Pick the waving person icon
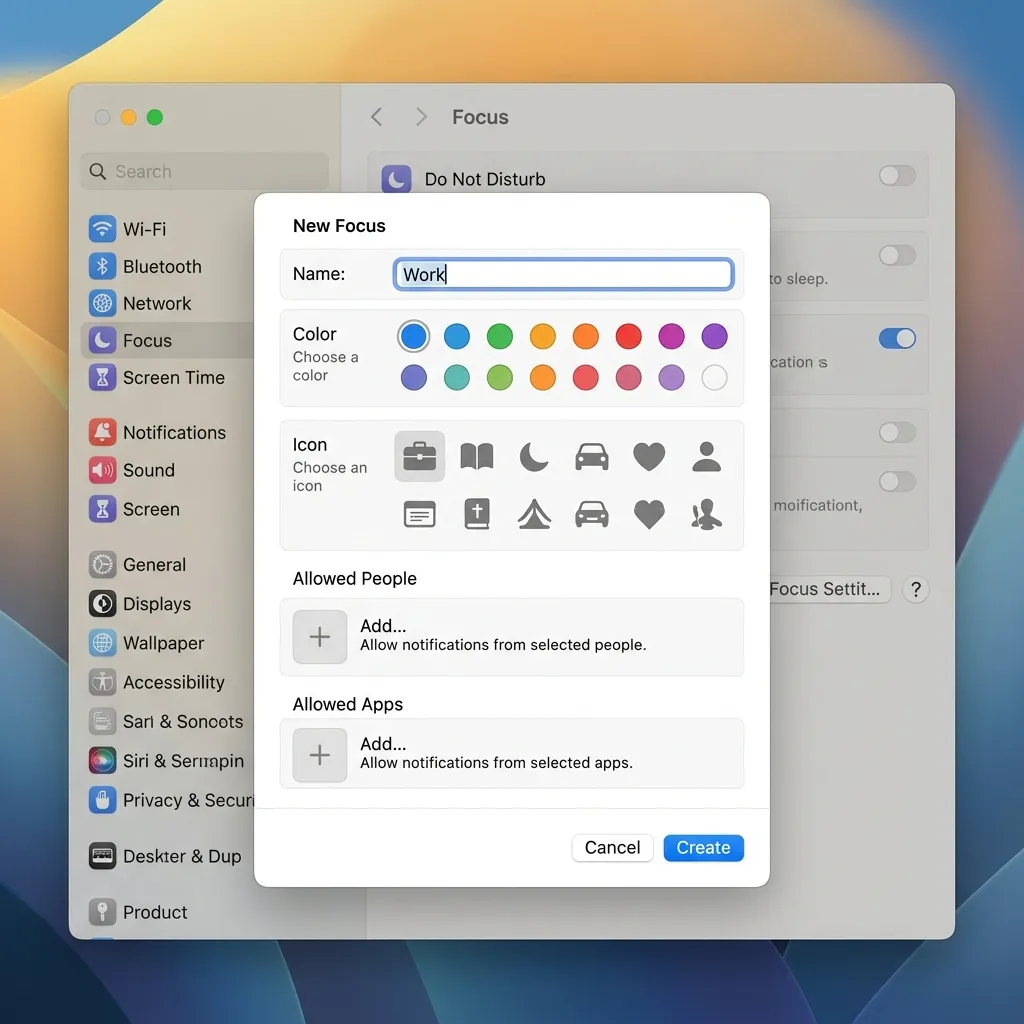This screenshot has width=1024, height=1024. point(707,514)
